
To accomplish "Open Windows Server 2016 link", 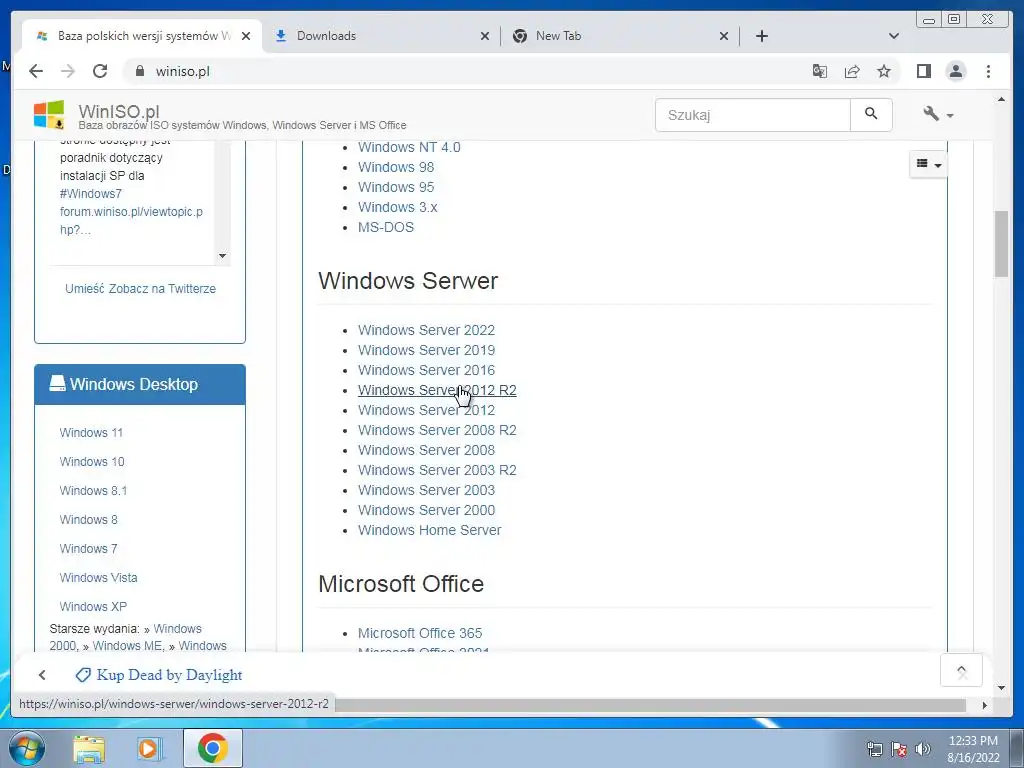I will pyautogui.click(x=426, y=370).
